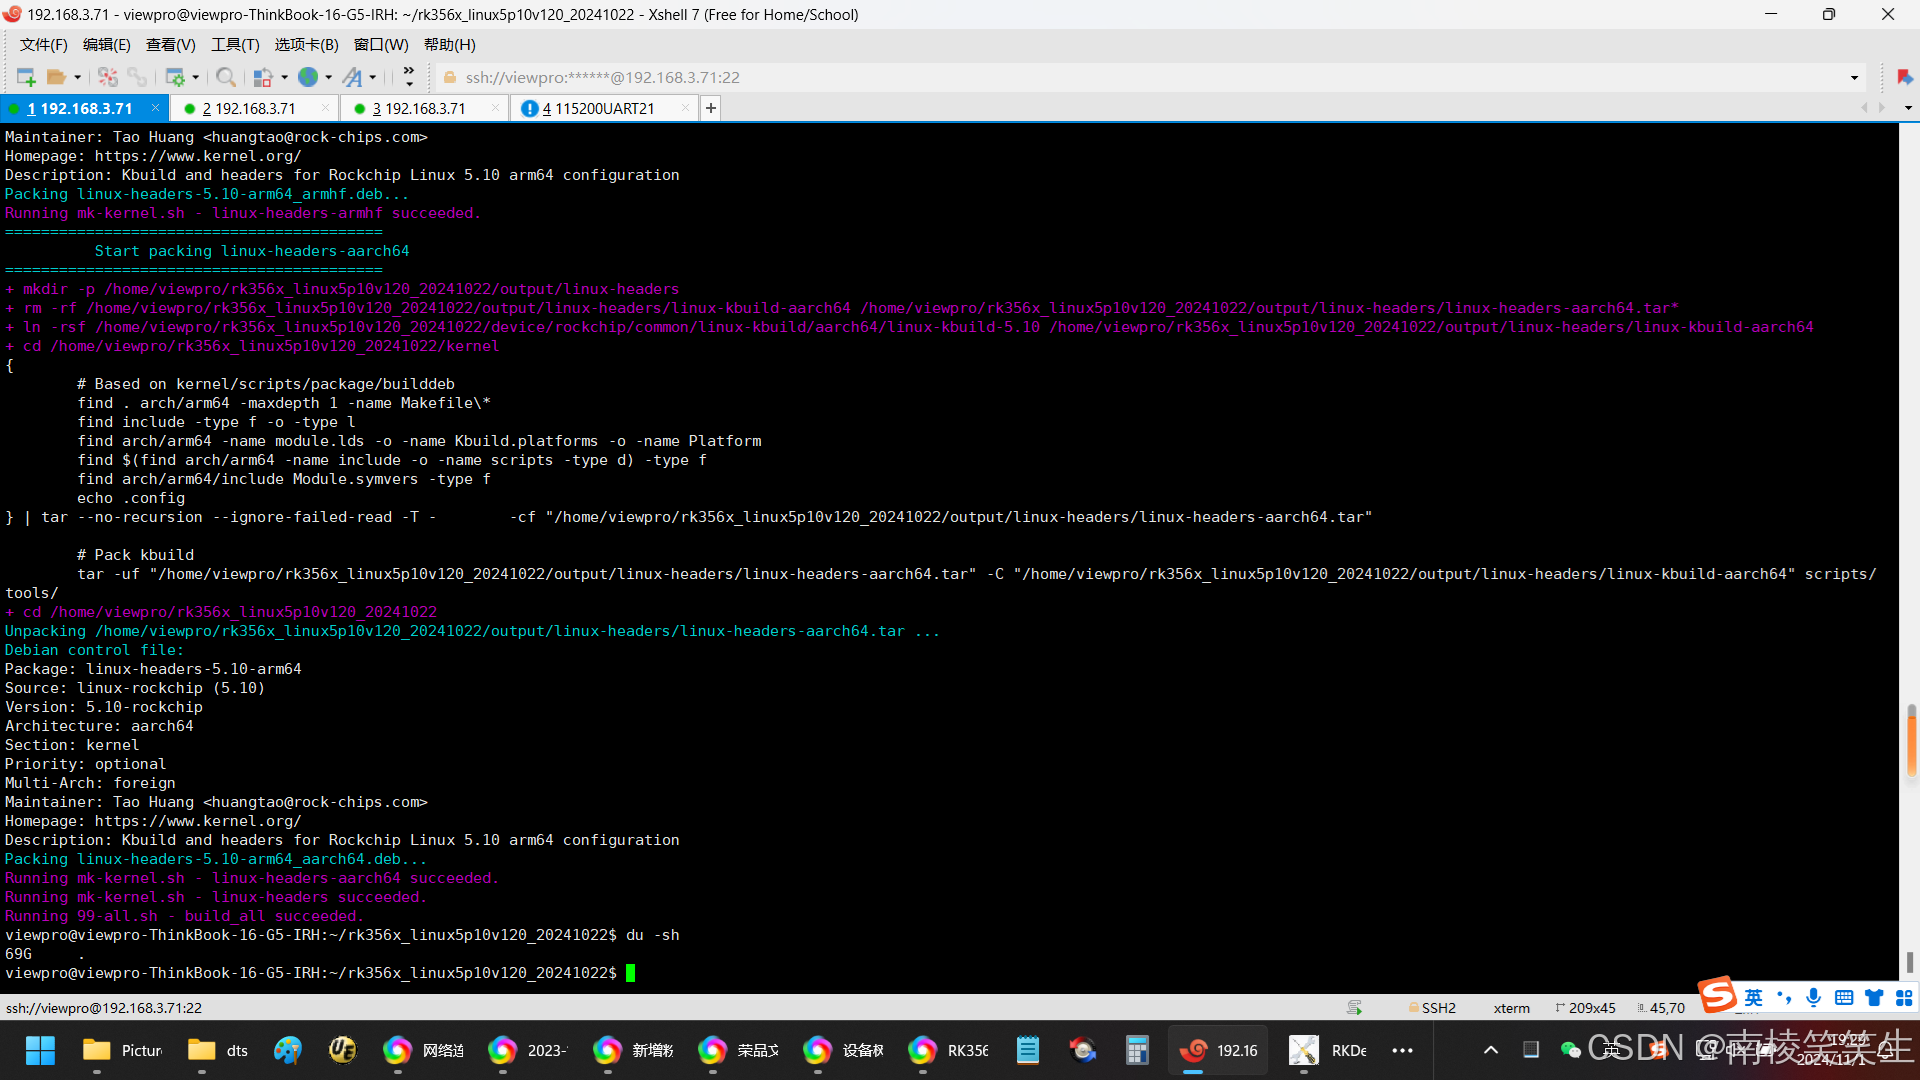Open the tab list dropdown arrow
The width and height of the screenshot is (1920, 1080).
[1908, 108]
